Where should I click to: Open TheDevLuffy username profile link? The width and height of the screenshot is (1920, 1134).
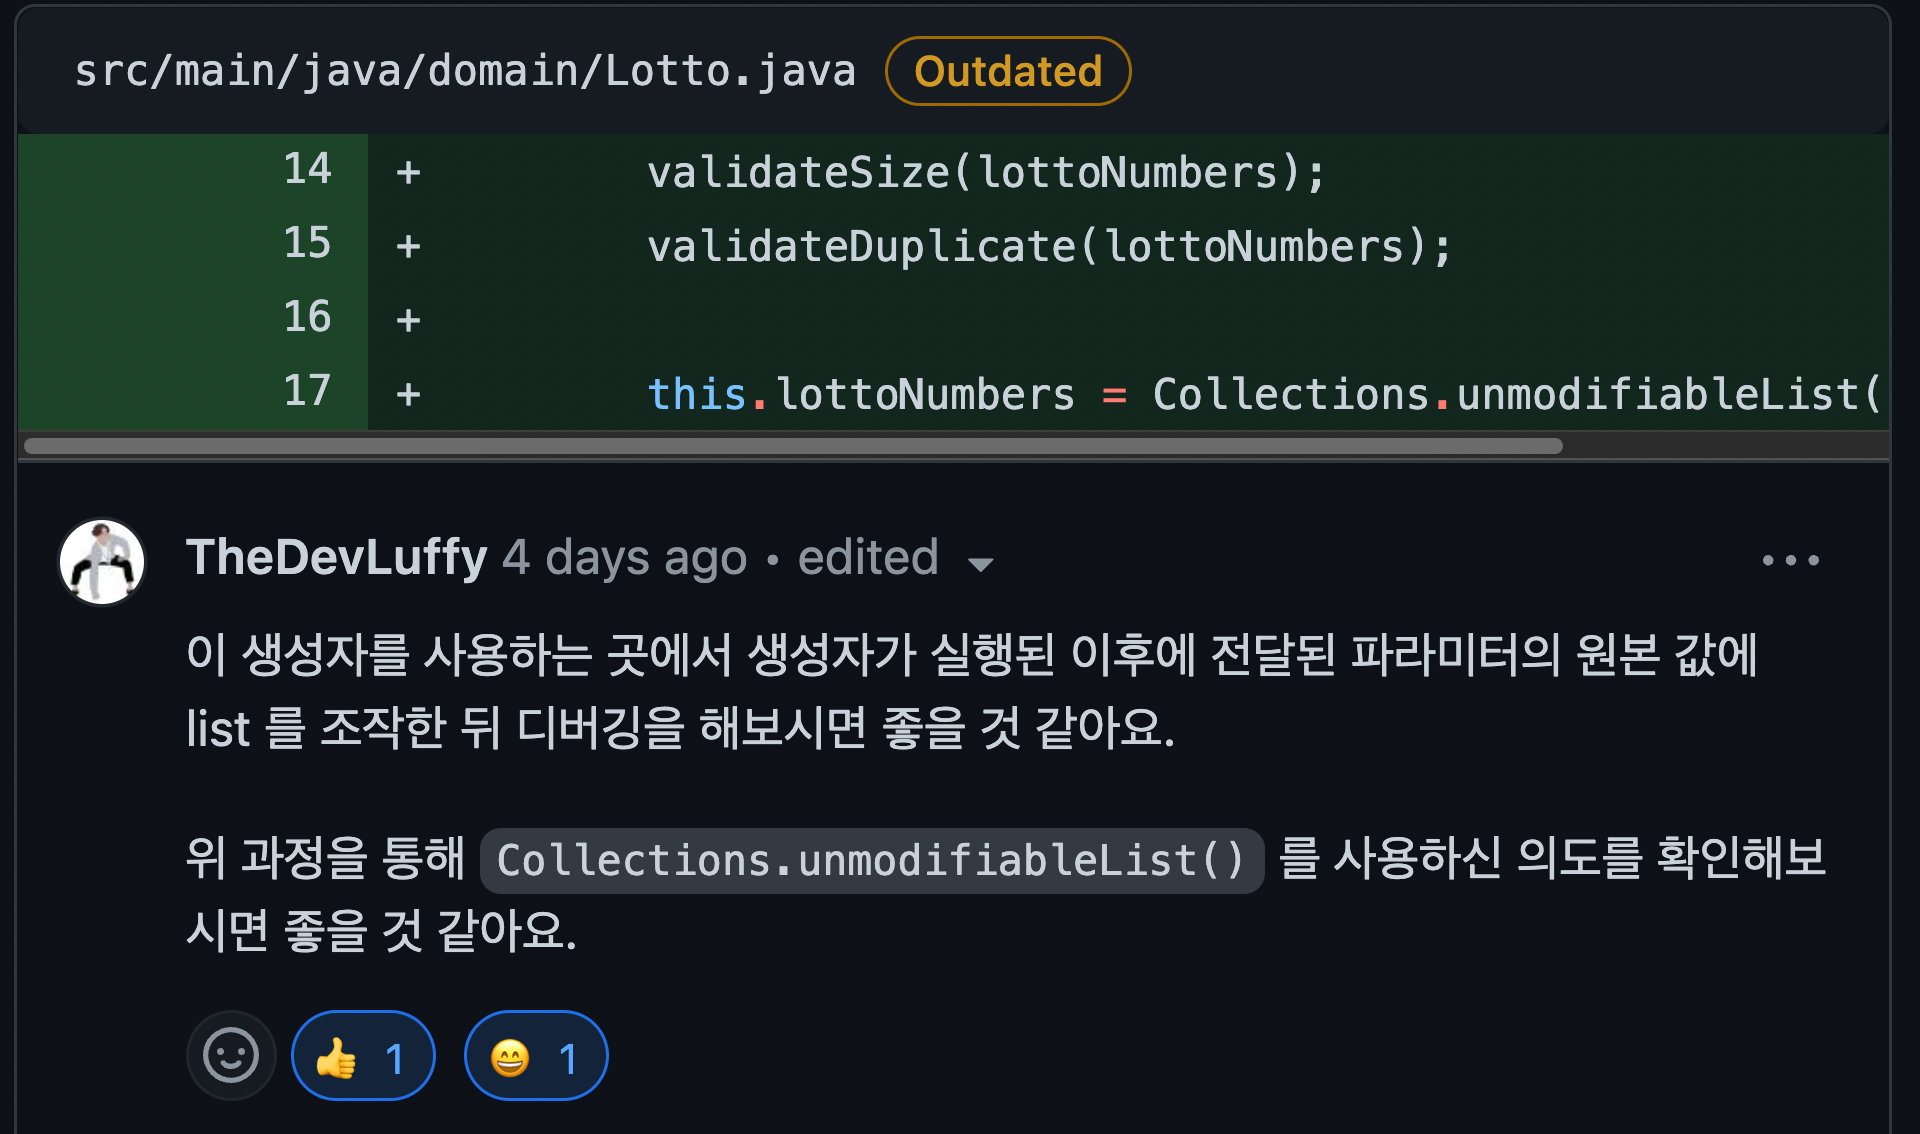336,558
